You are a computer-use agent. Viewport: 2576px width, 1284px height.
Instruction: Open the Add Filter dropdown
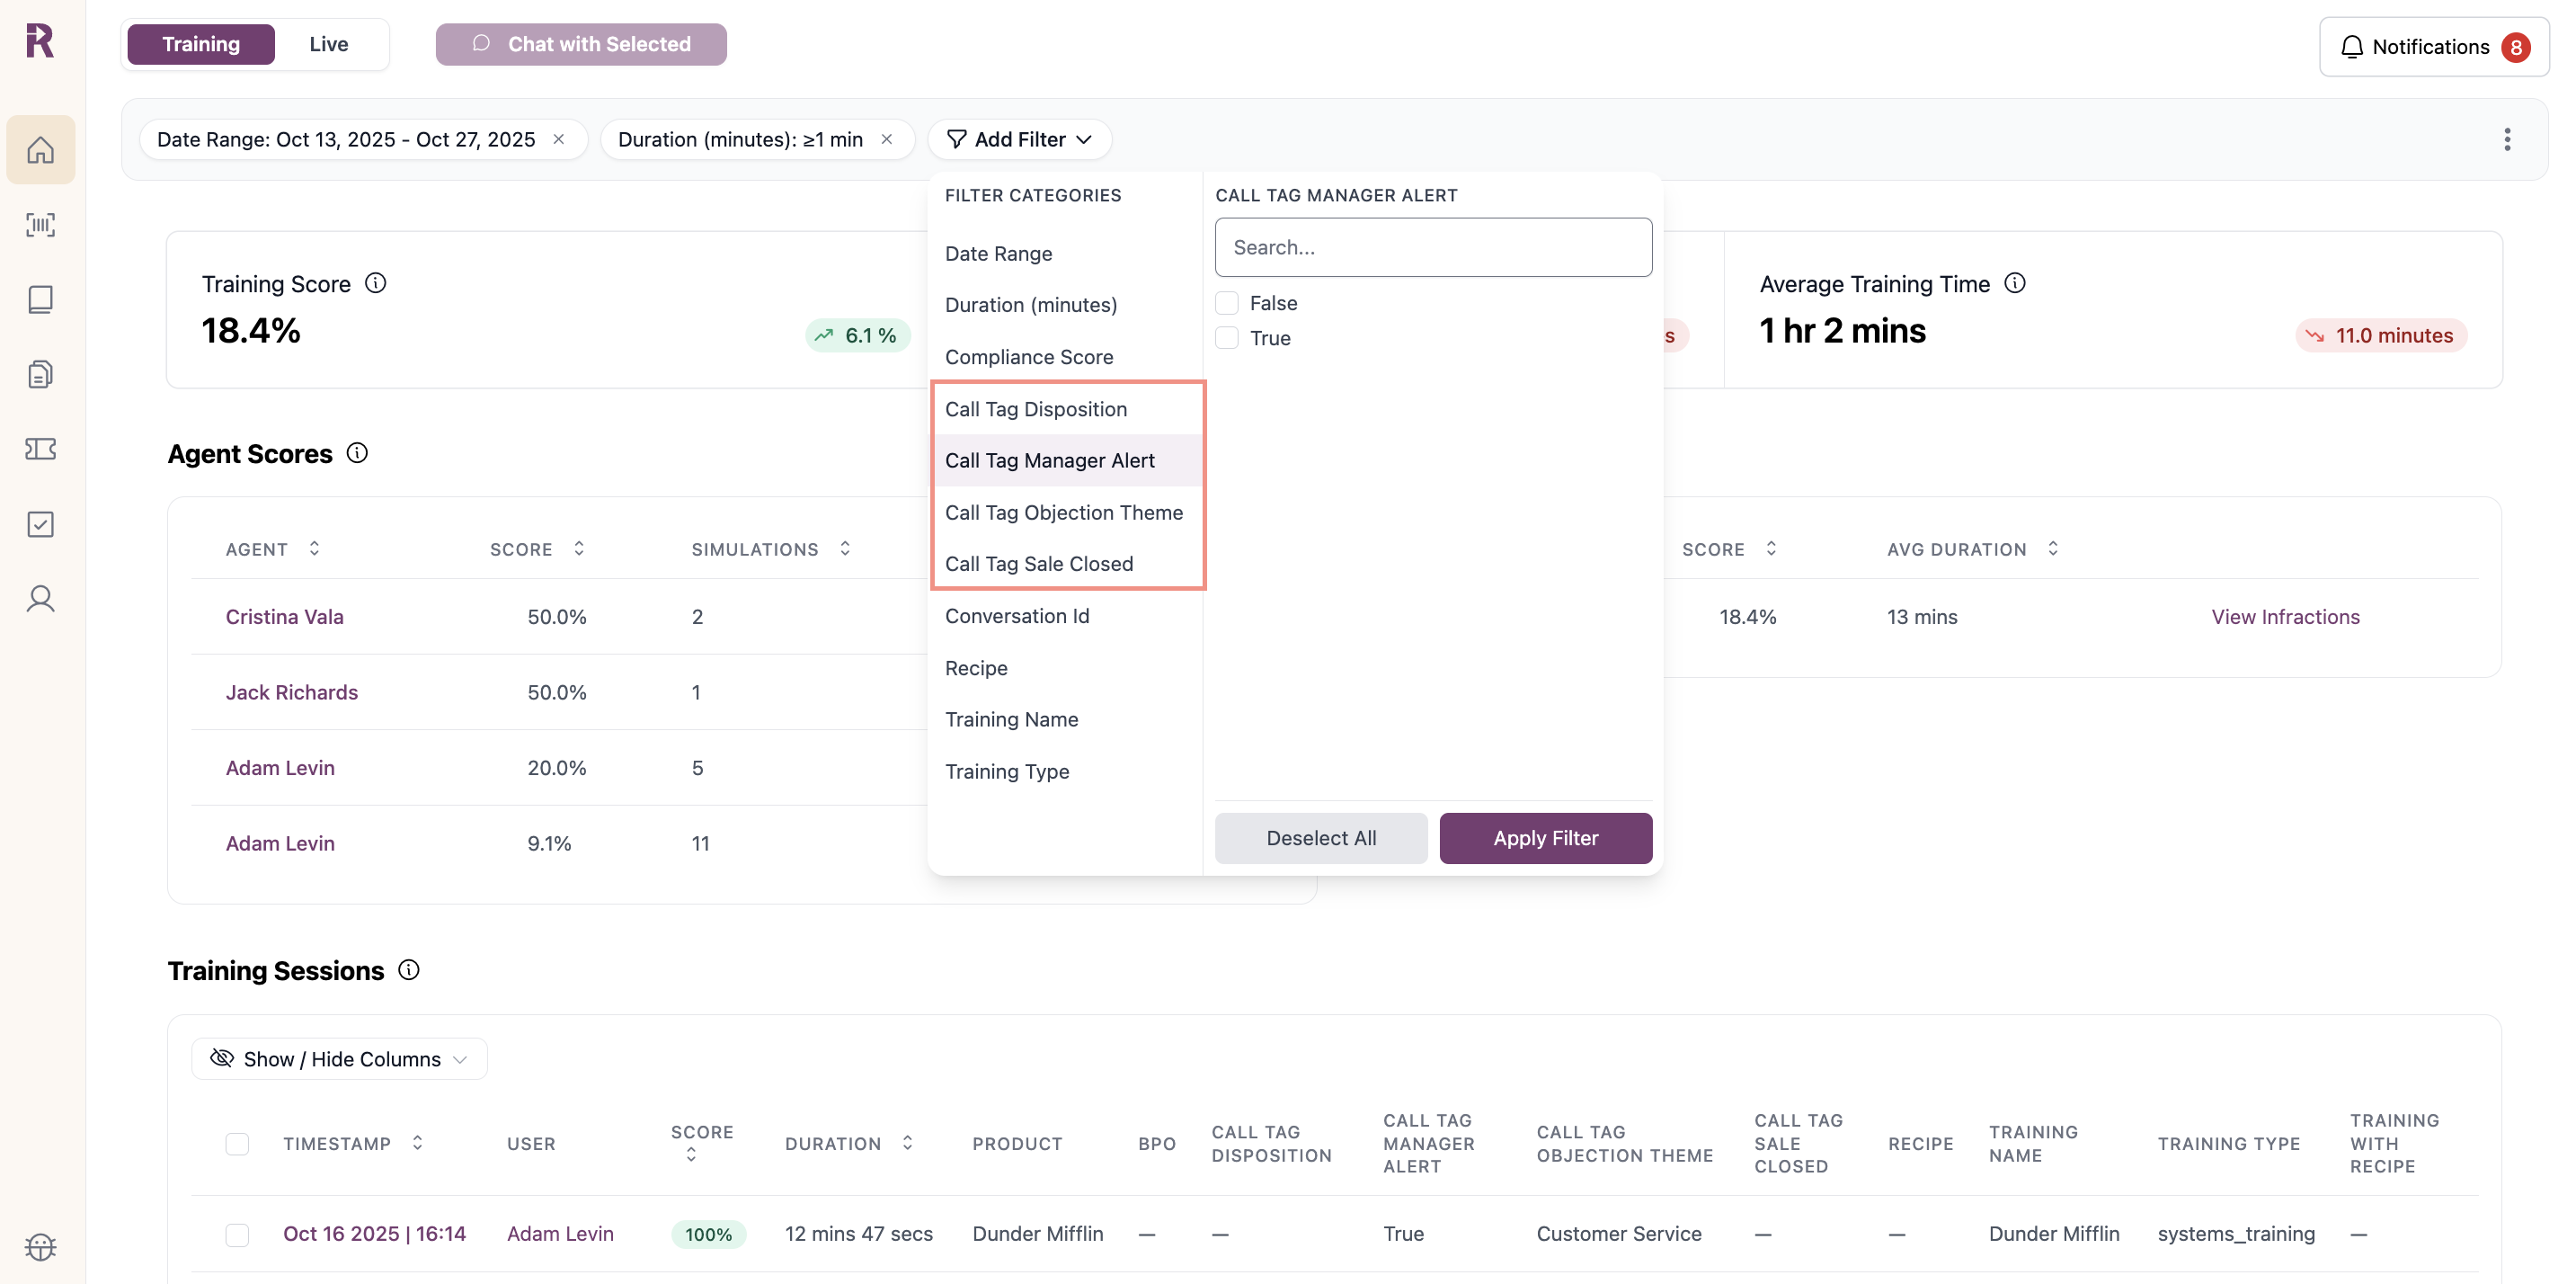pyautogui.click(x=1019, y=139)
